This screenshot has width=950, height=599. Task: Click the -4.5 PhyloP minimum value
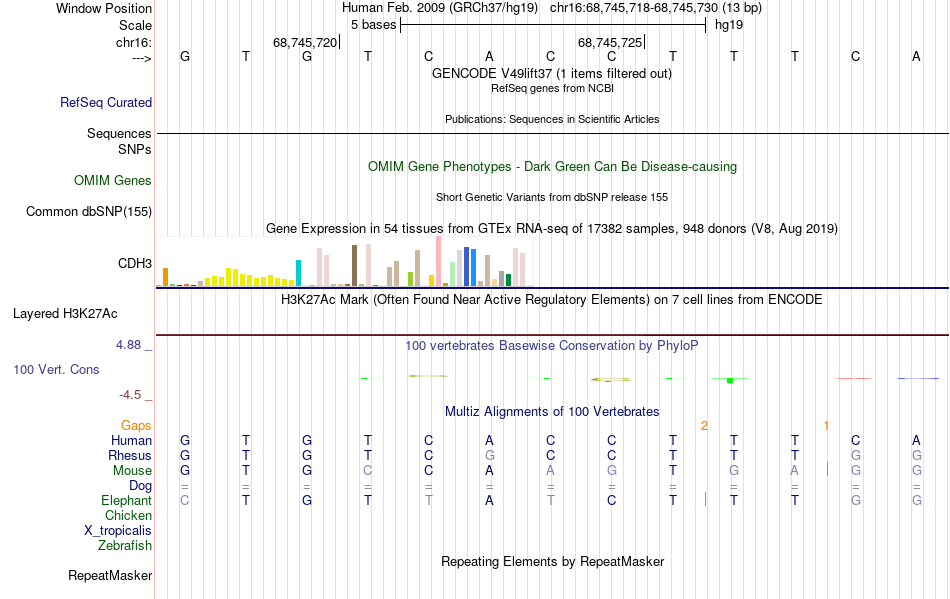coord(130,395)
